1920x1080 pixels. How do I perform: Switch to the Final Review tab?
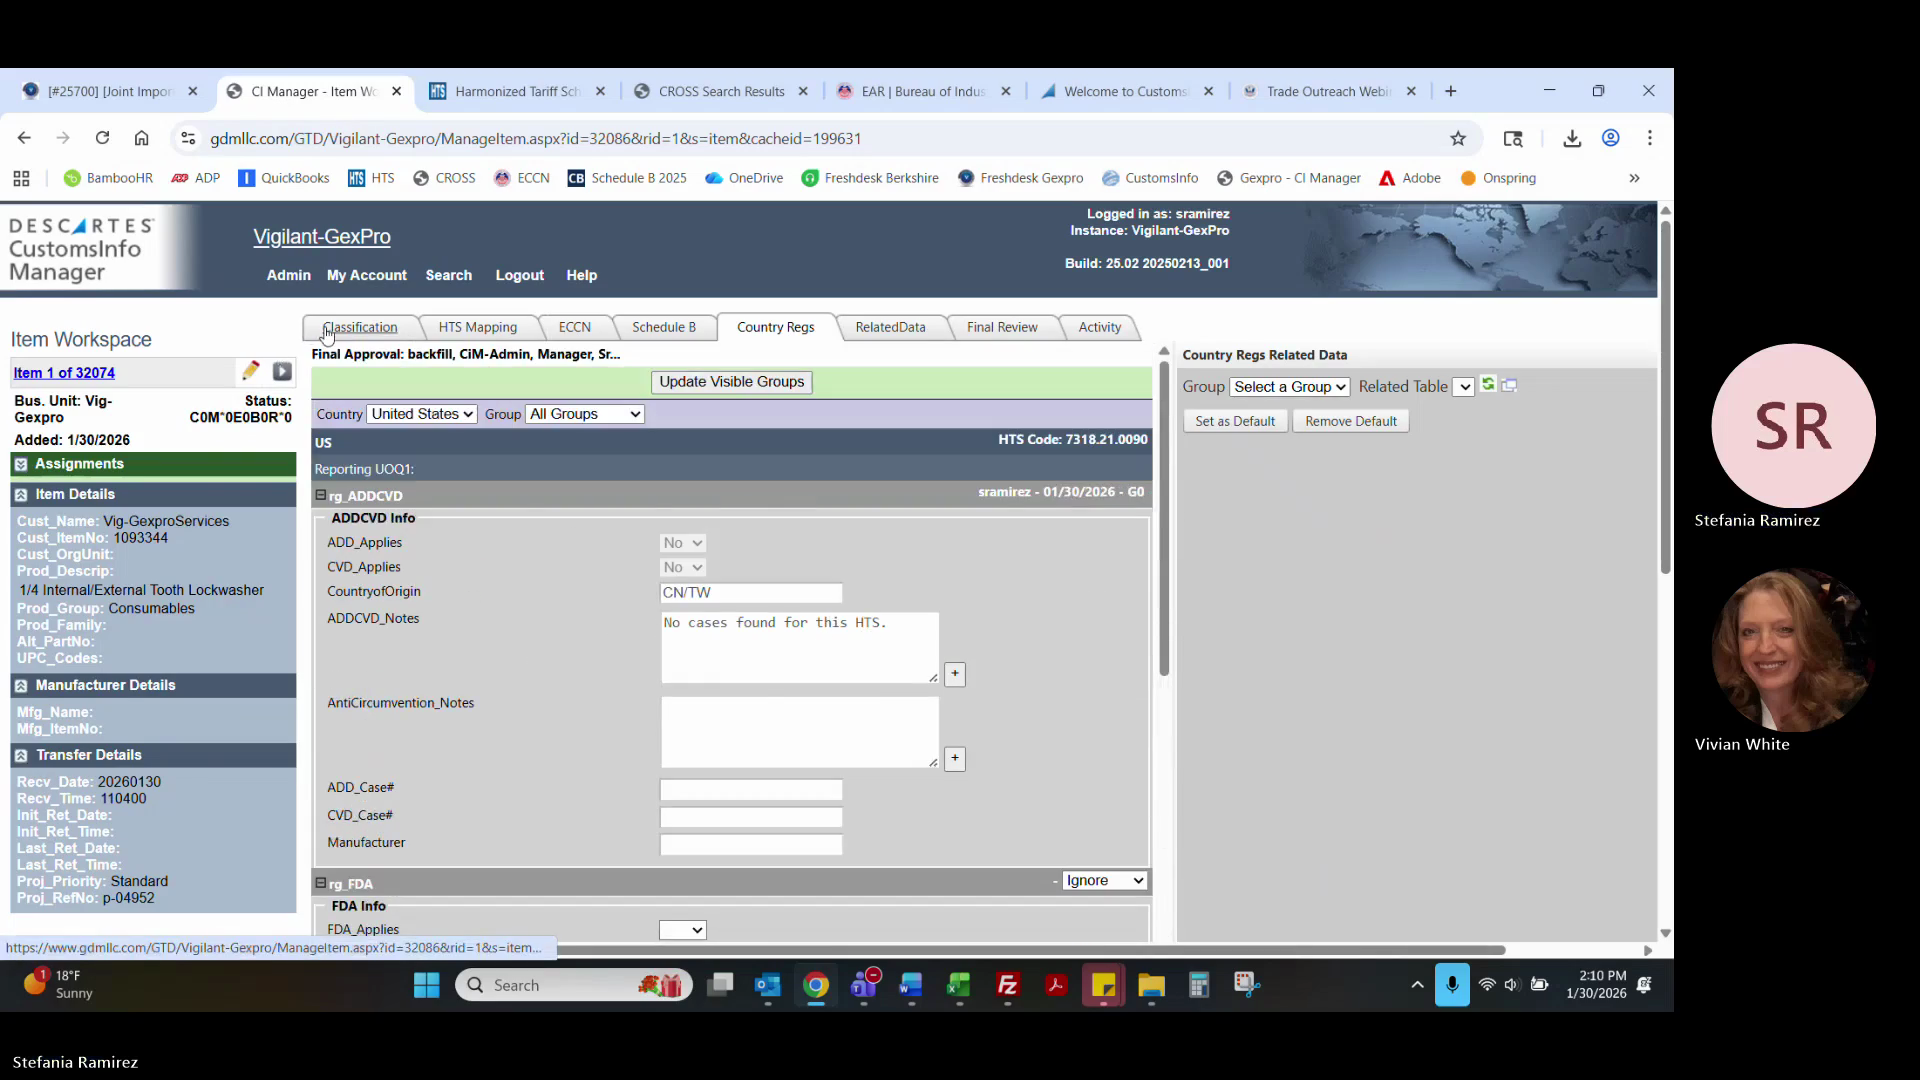pos(1001,327)
